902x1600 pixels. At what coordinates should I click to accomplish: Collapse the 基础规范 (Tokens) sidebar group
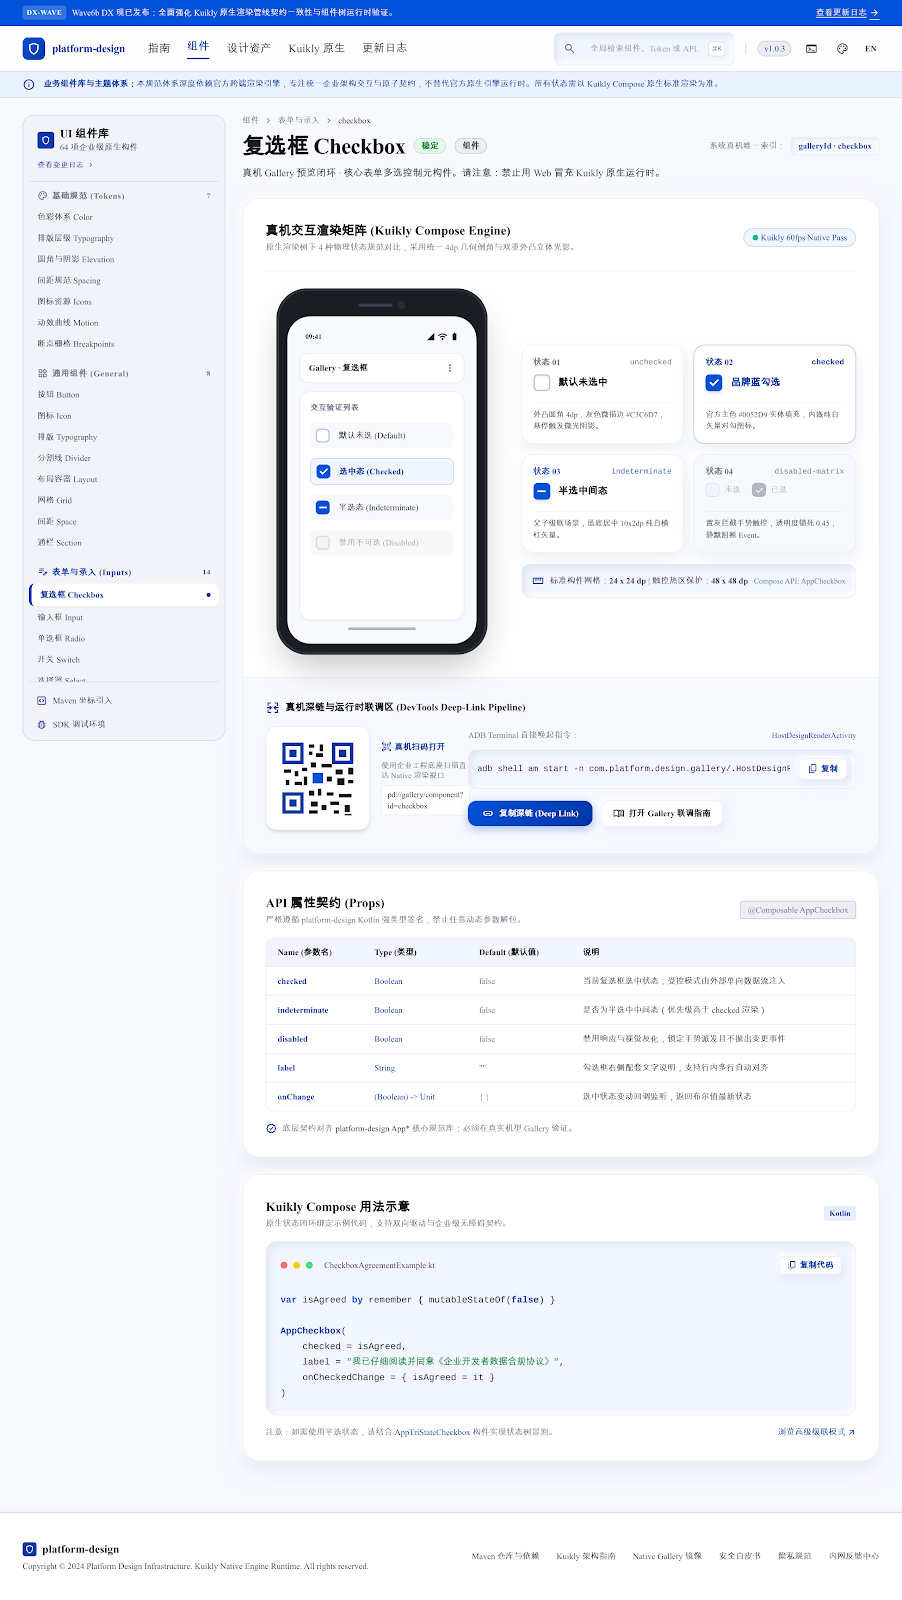click(124, 195)
